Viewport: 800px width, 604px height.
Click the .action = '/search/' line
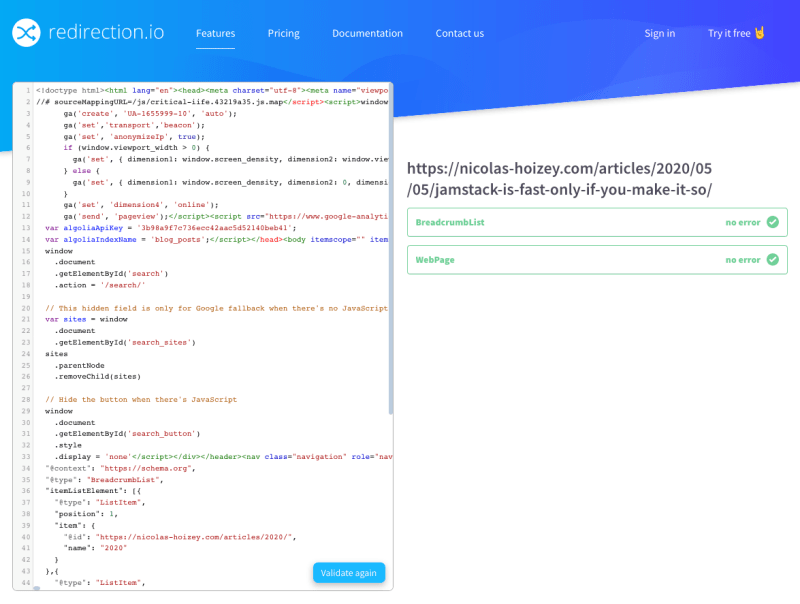[99, 285]
